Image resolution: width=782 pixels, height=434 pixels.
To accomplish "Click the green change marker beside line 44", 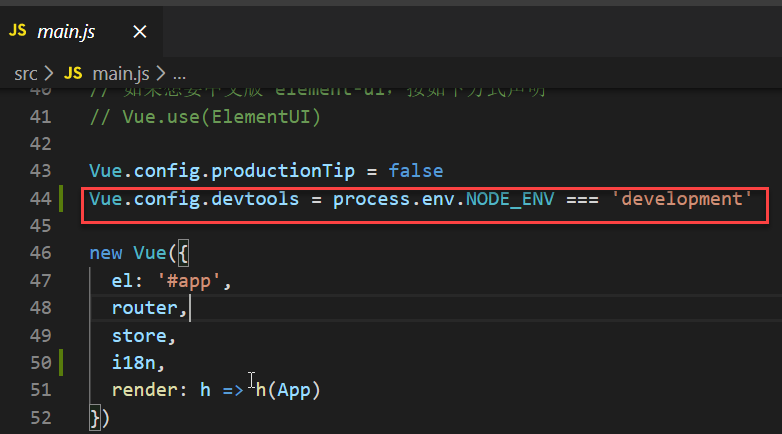I will 62,199.
